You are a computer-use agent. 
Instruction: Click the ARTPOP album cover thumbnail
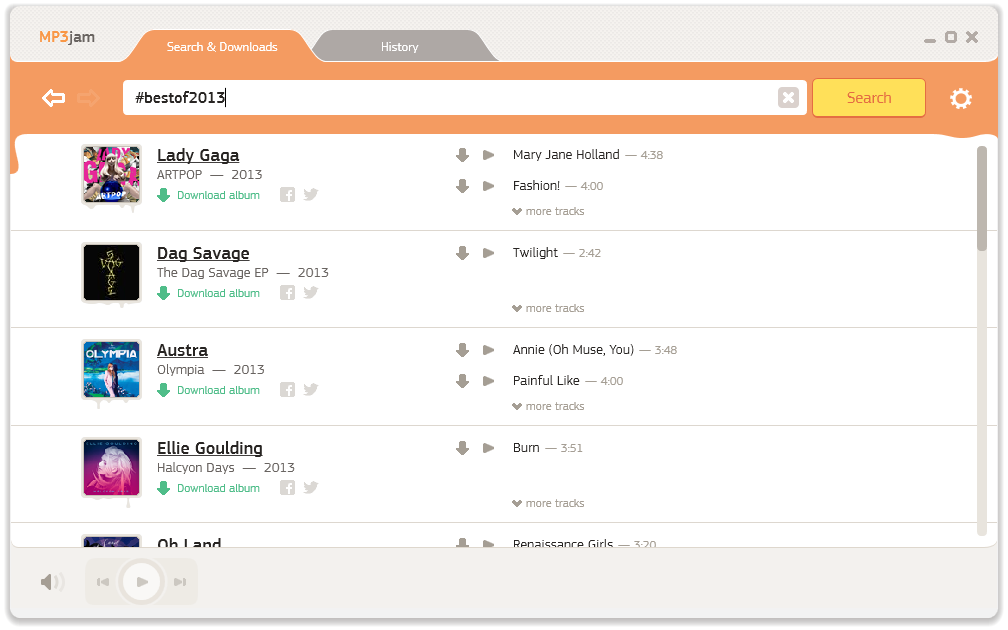[111, 174]
